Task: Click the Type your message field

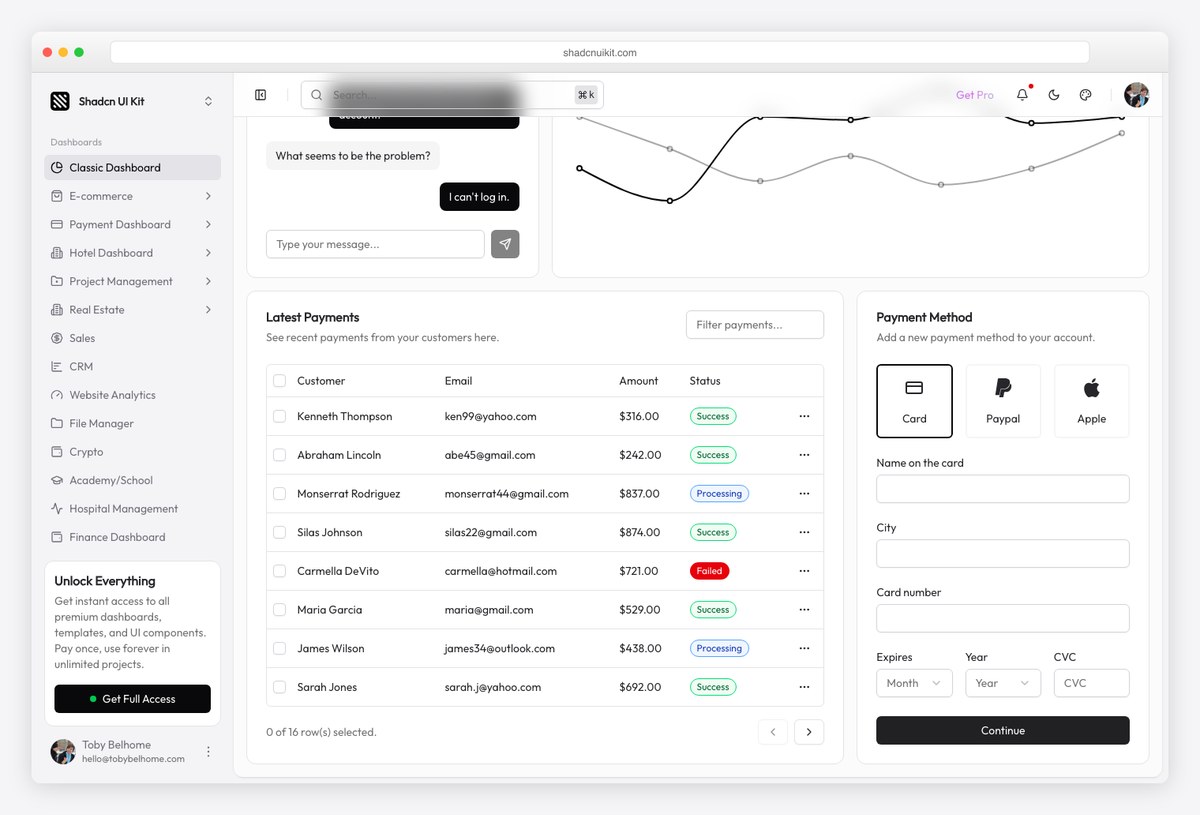Action: pyautogui.click(x=375, y=244)
